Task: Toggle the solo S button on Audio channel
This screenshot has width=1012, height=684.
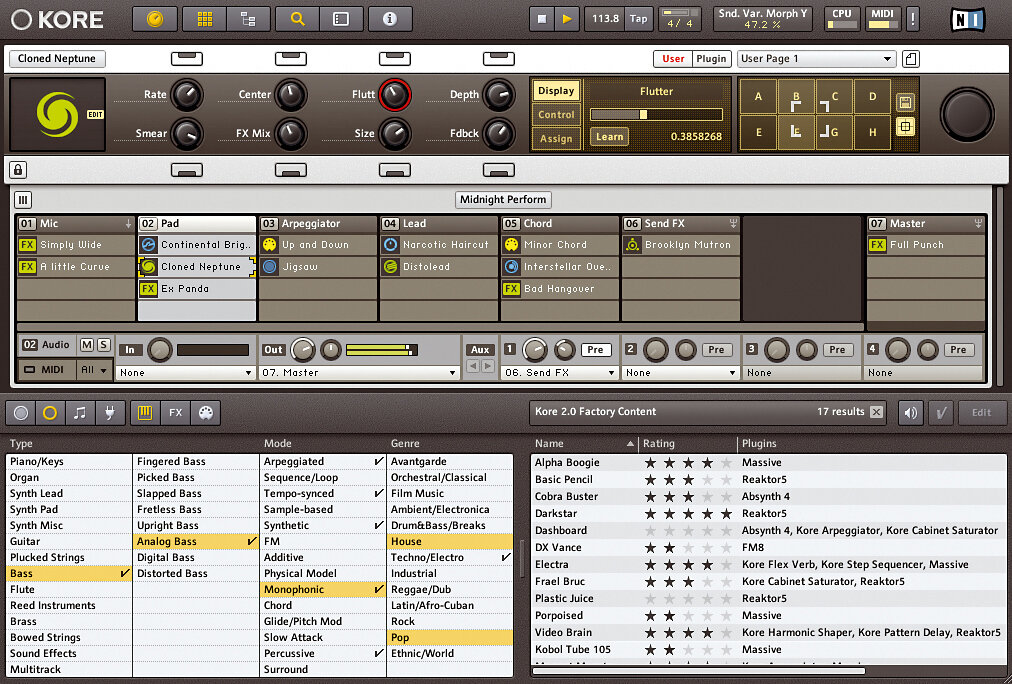Action: click(103, 345)
